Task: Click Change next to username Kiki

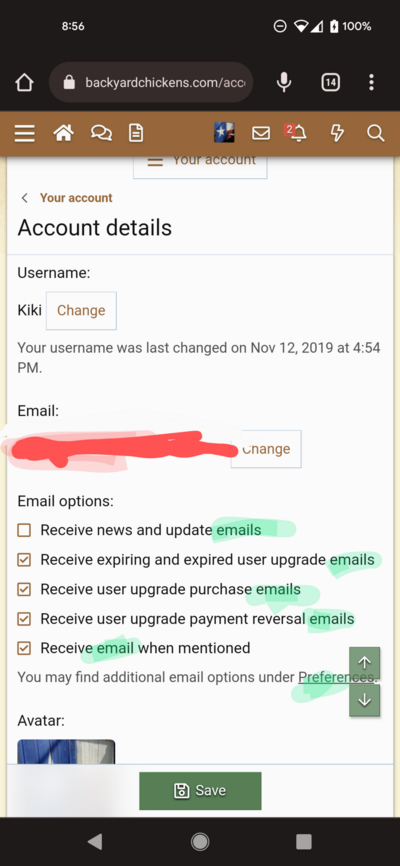Action: (x=81, y=310)
